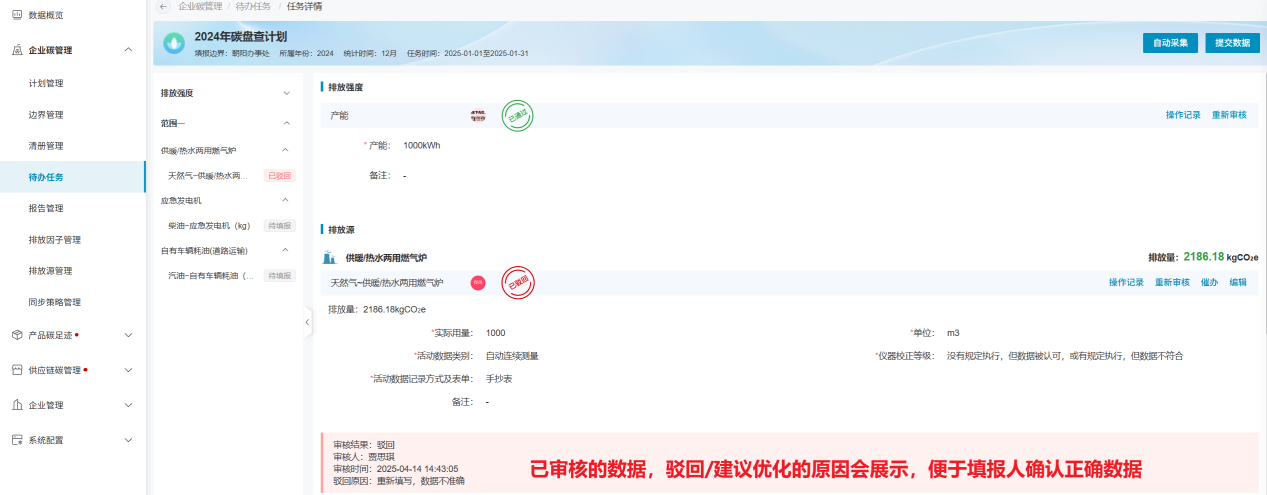The height and width of the screenshot is (495, 1267).
Task: Collapse the 应急发电机 group
Action: point(286,200)
